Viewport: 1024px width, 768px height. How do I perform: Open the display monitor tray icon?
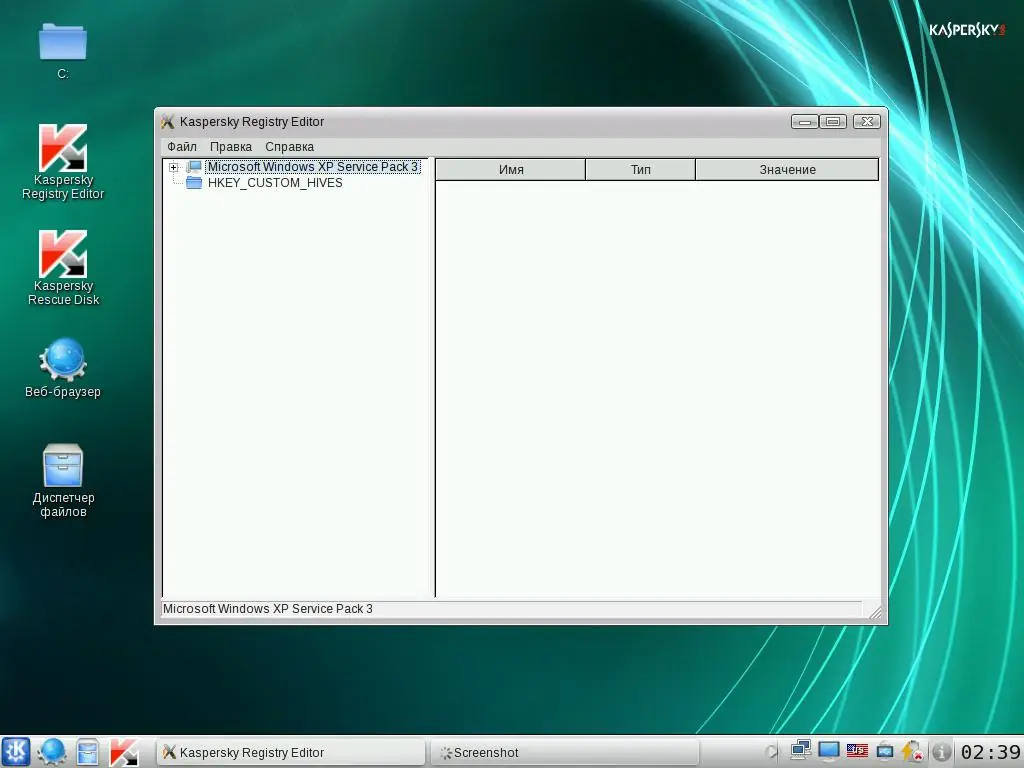click(x=829, y=751)
